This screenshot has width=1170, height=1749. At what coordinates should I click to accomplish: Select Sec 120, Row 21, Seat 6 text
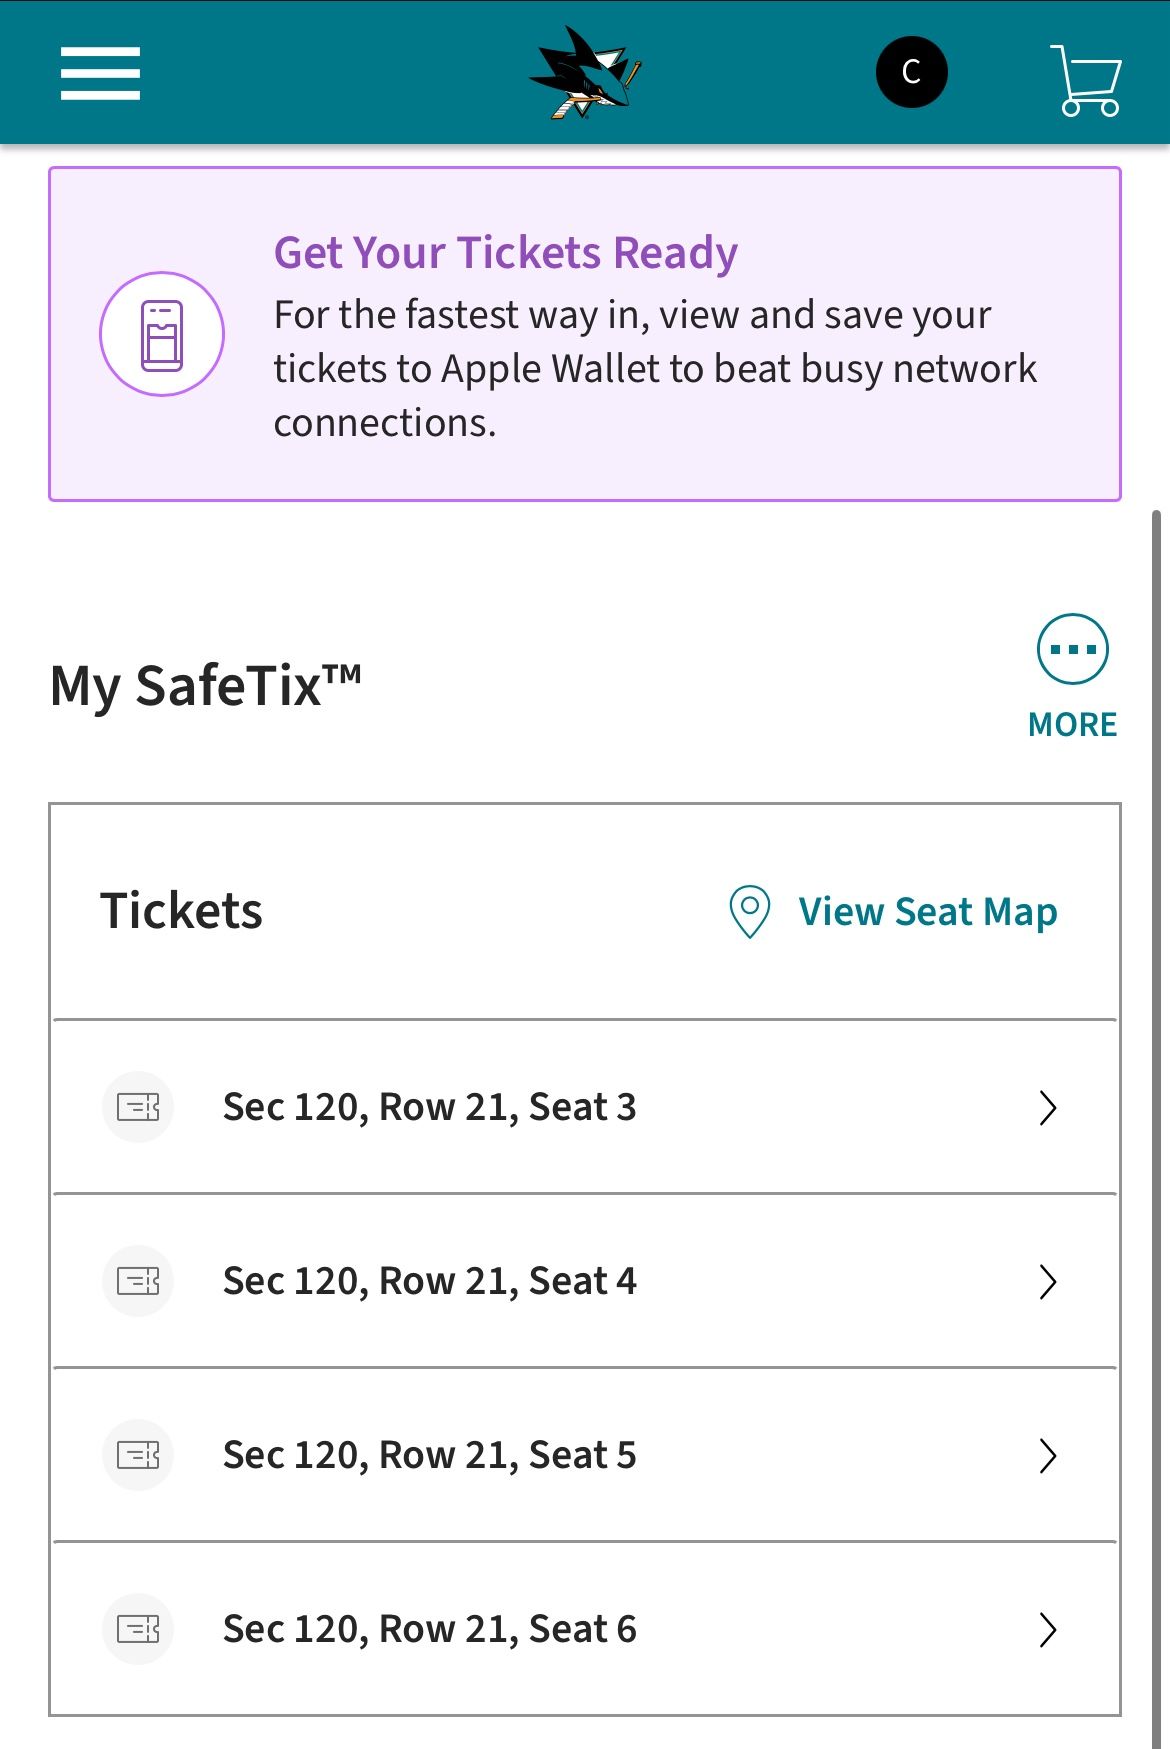click(x=429, y=1629)
